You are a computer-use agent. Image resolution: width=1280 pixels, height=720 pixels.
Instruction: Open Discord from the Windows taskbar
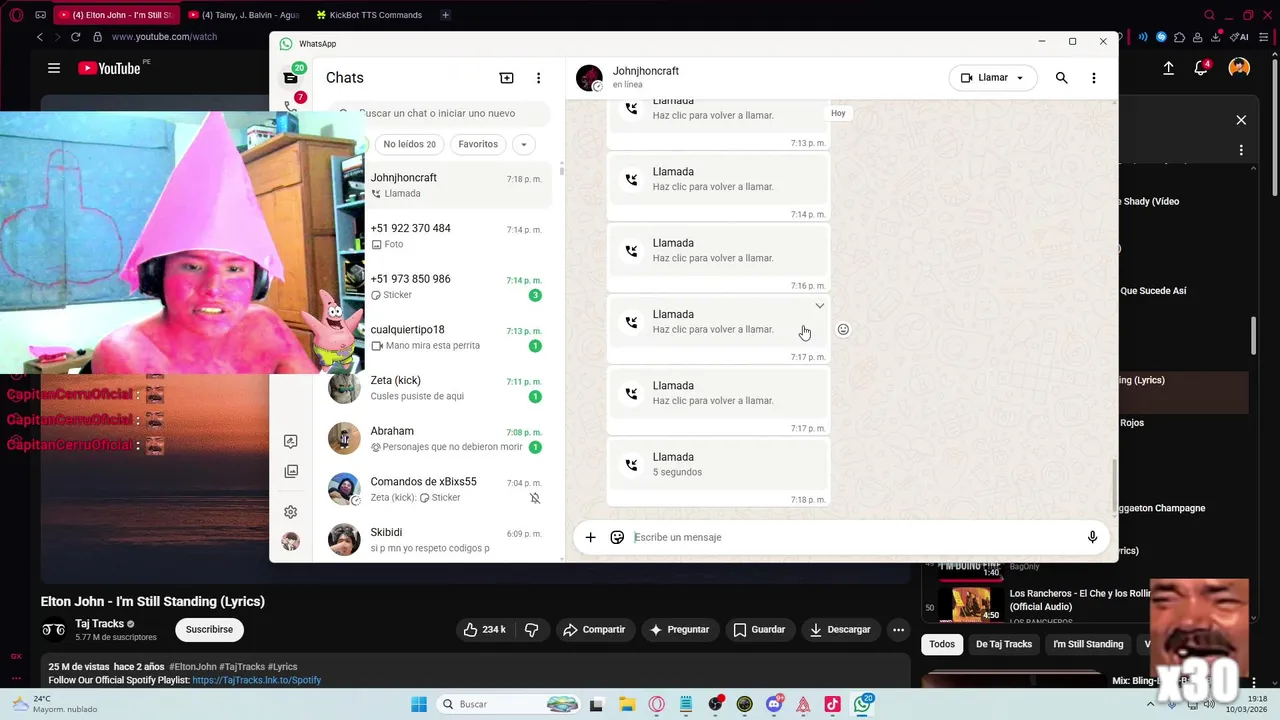(x=773, y=704)
